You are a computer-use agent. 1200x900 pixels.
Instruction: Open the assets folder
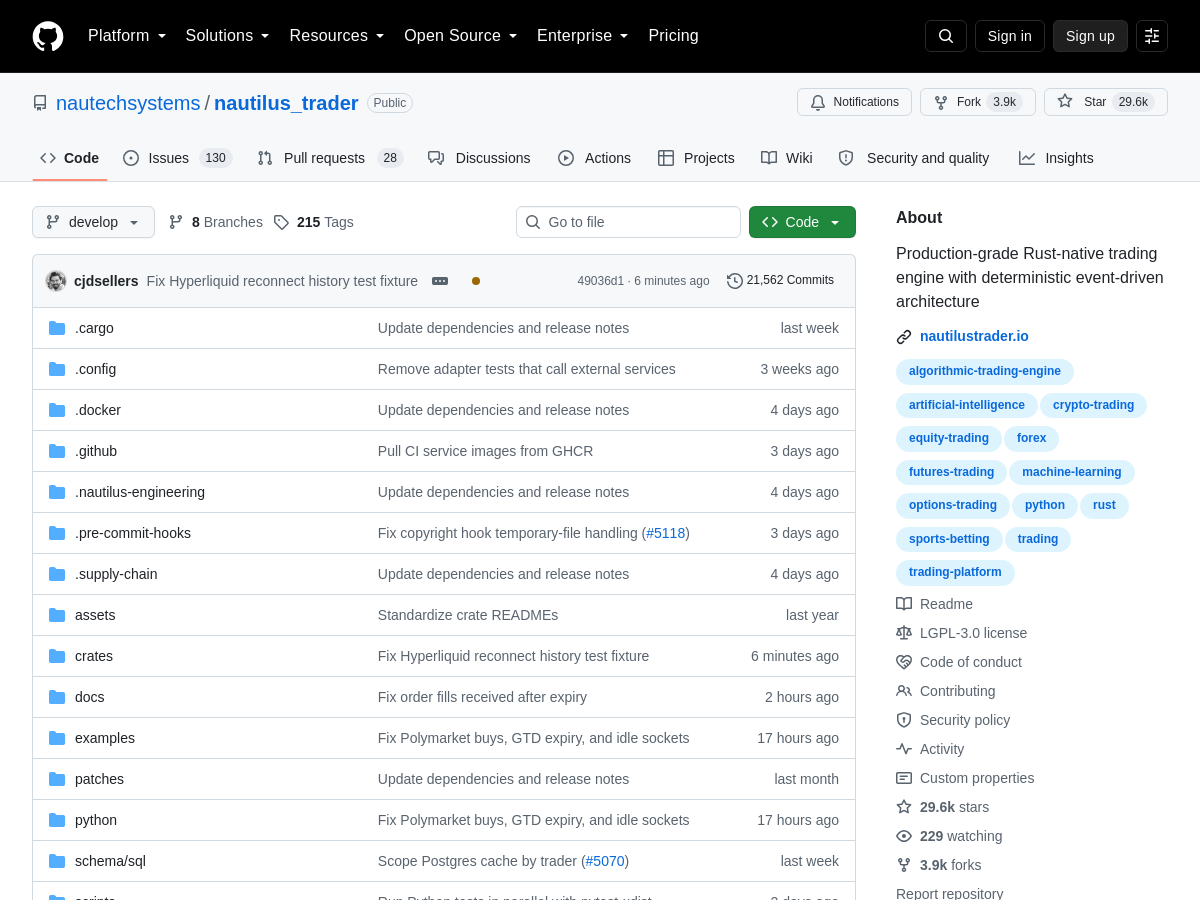point(95,615)
